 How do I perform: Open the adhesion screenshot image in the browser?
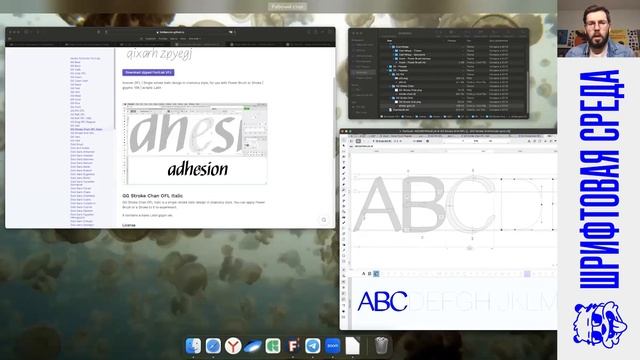[195, 144]
